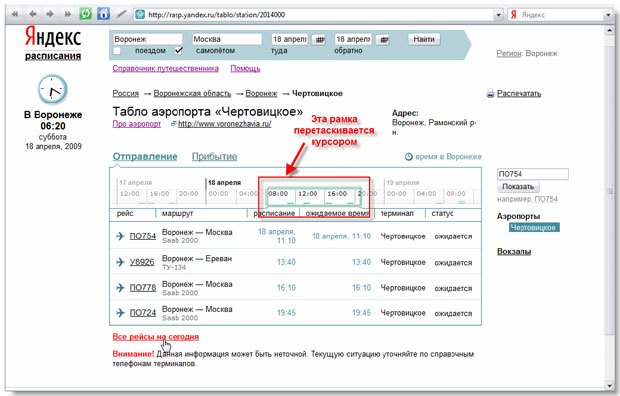The image size is (620, 396).
Task: Click the Воронеж breadcrumb
Action: tap(261, 93)
